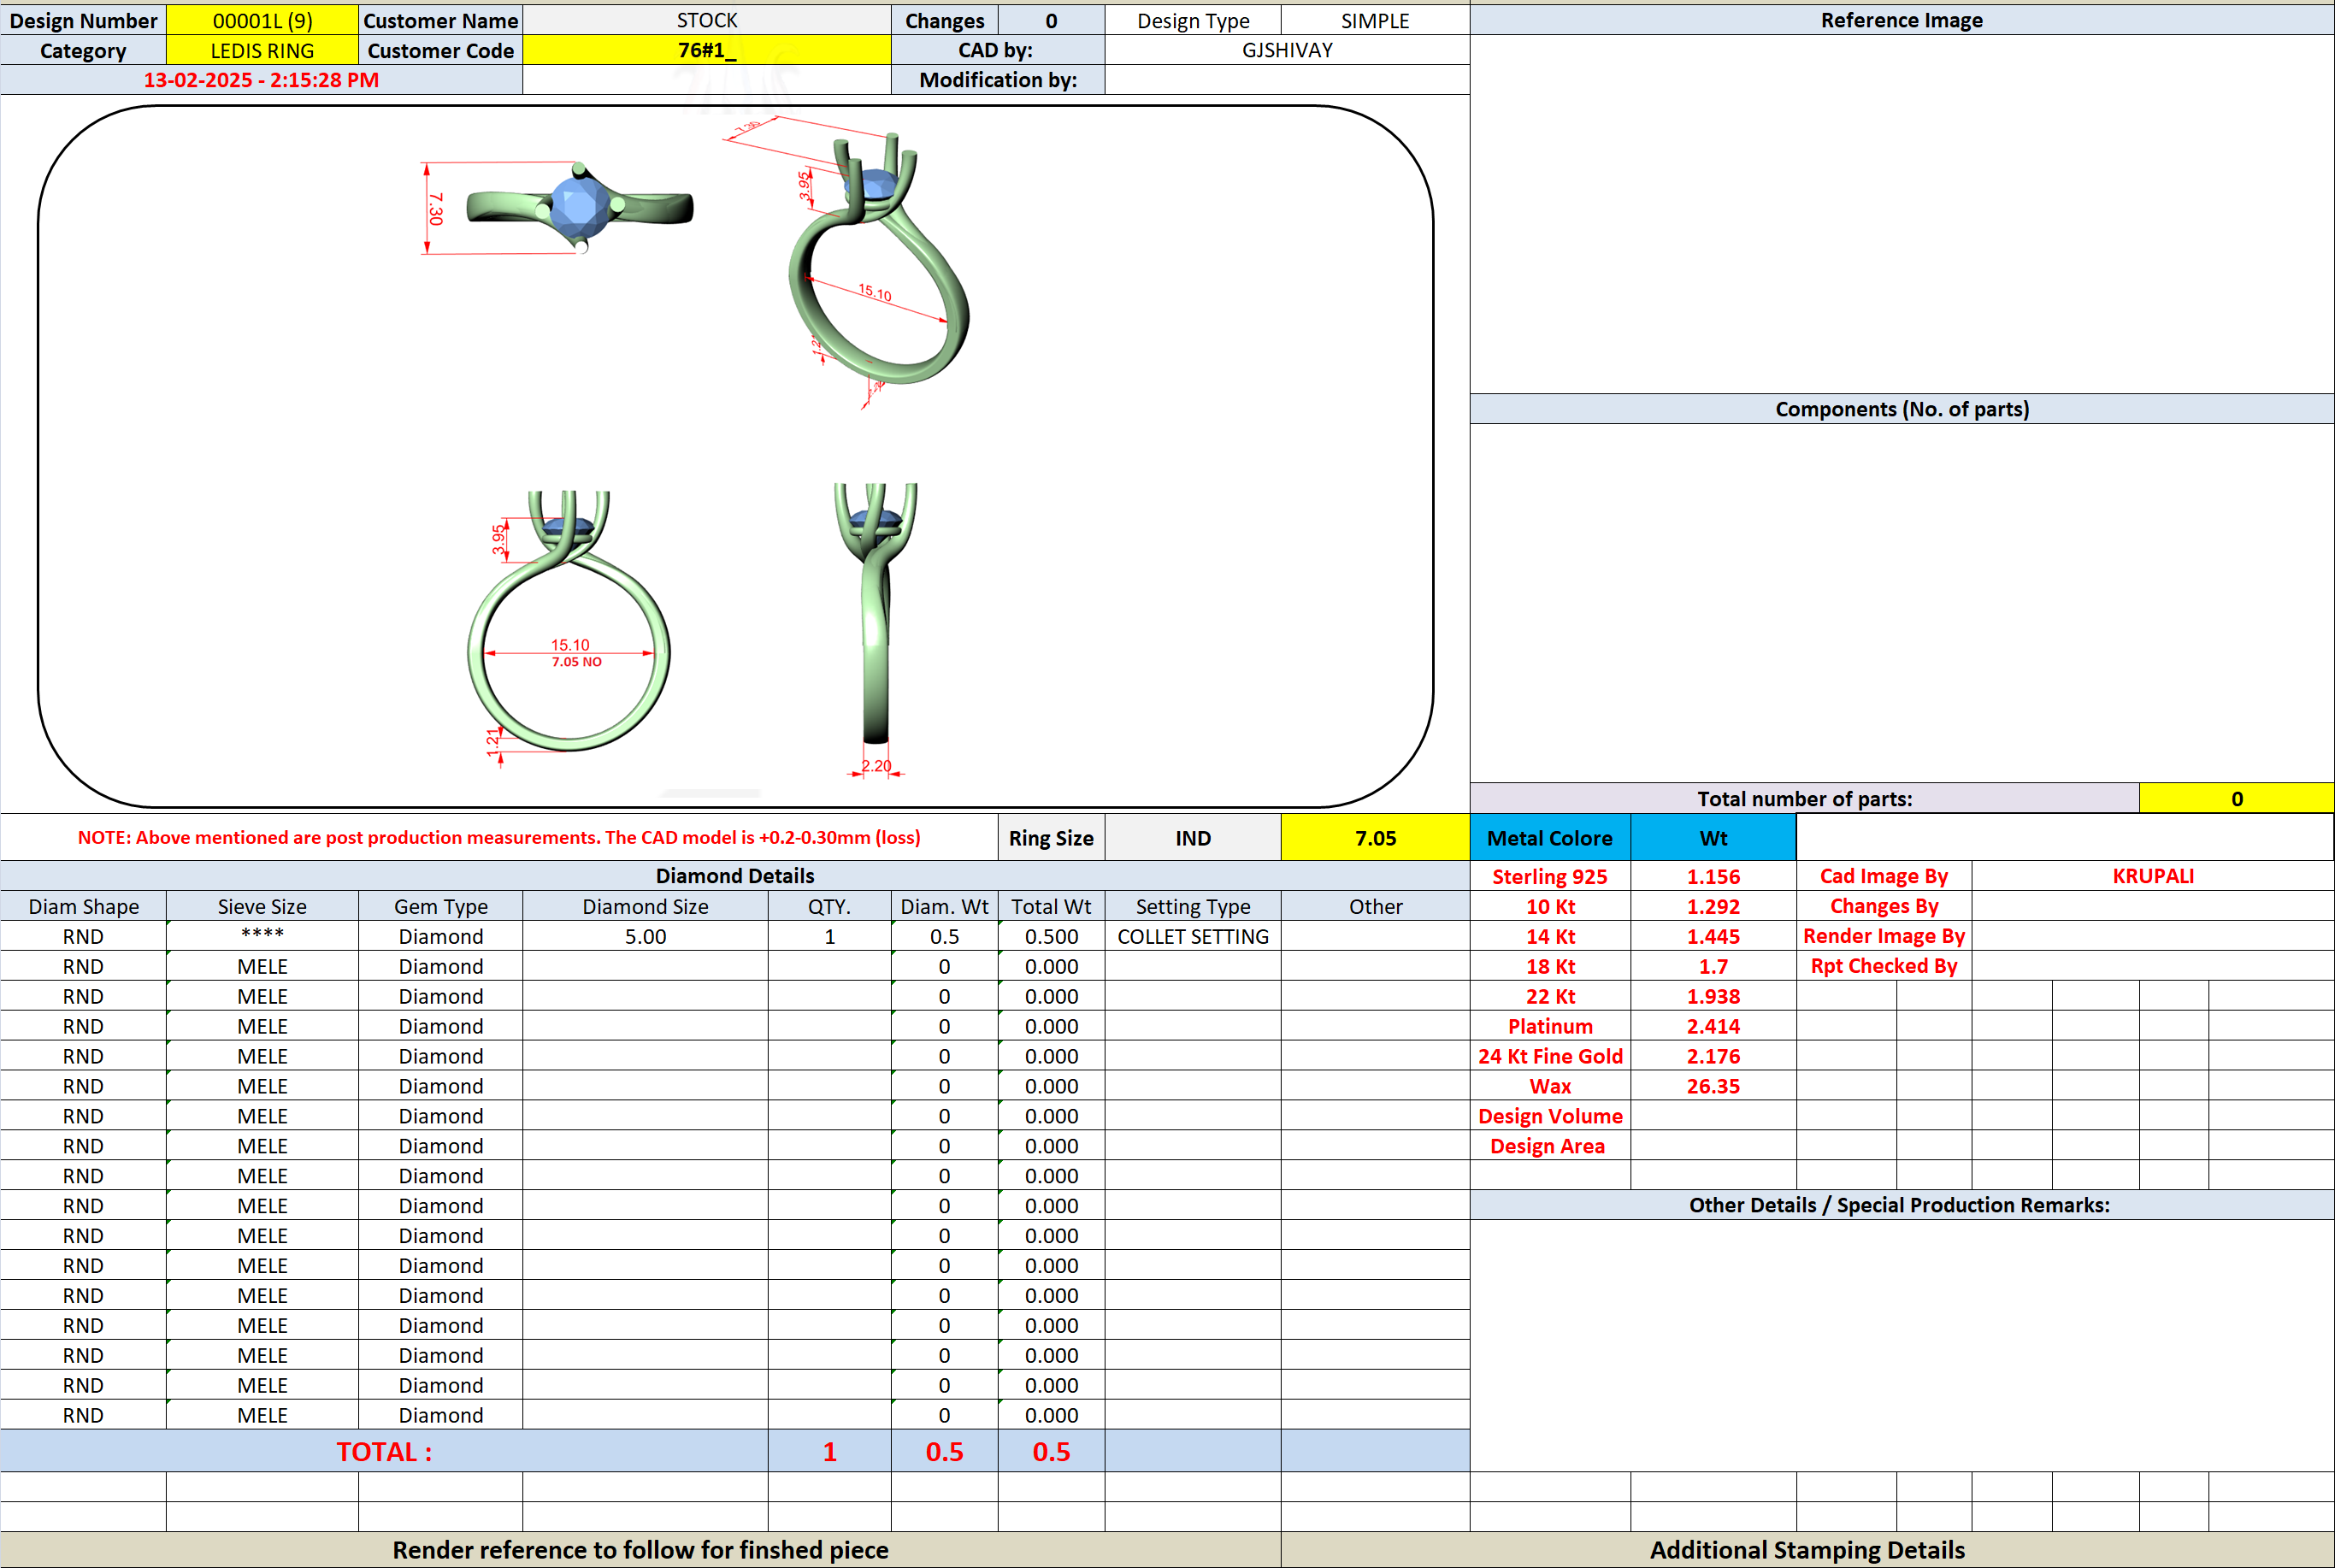Click the Setting Type column header
This screenshot has width=2335, height=1568.
(x=1193, y=906)
